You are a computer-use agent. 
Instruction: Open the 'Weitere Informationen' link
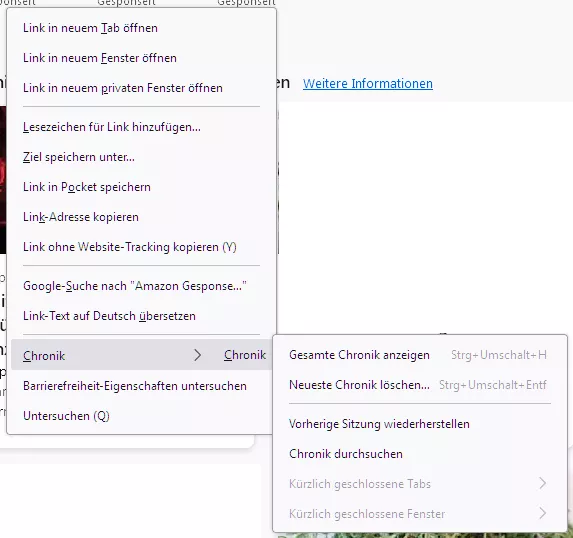(x=368, y=84)
